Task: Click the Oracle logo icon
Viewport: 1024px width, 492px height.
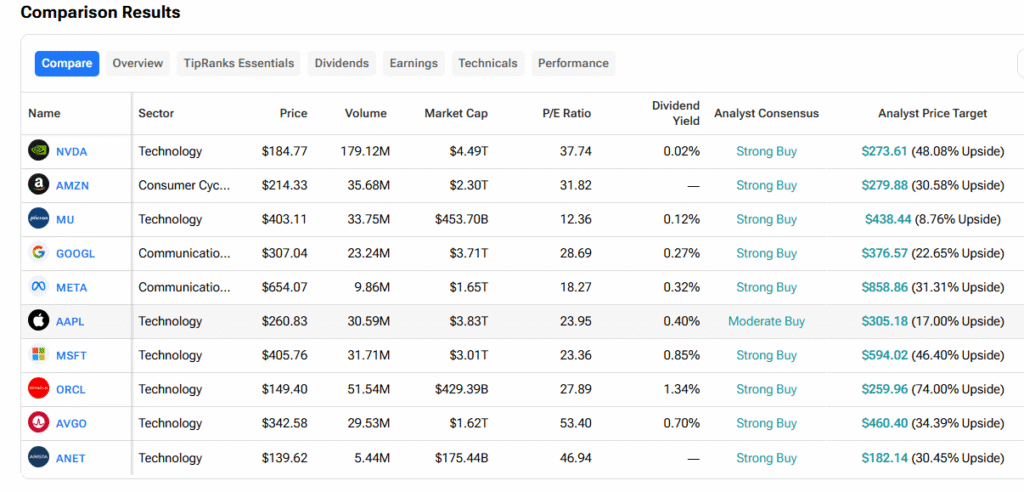Action: 39,389
